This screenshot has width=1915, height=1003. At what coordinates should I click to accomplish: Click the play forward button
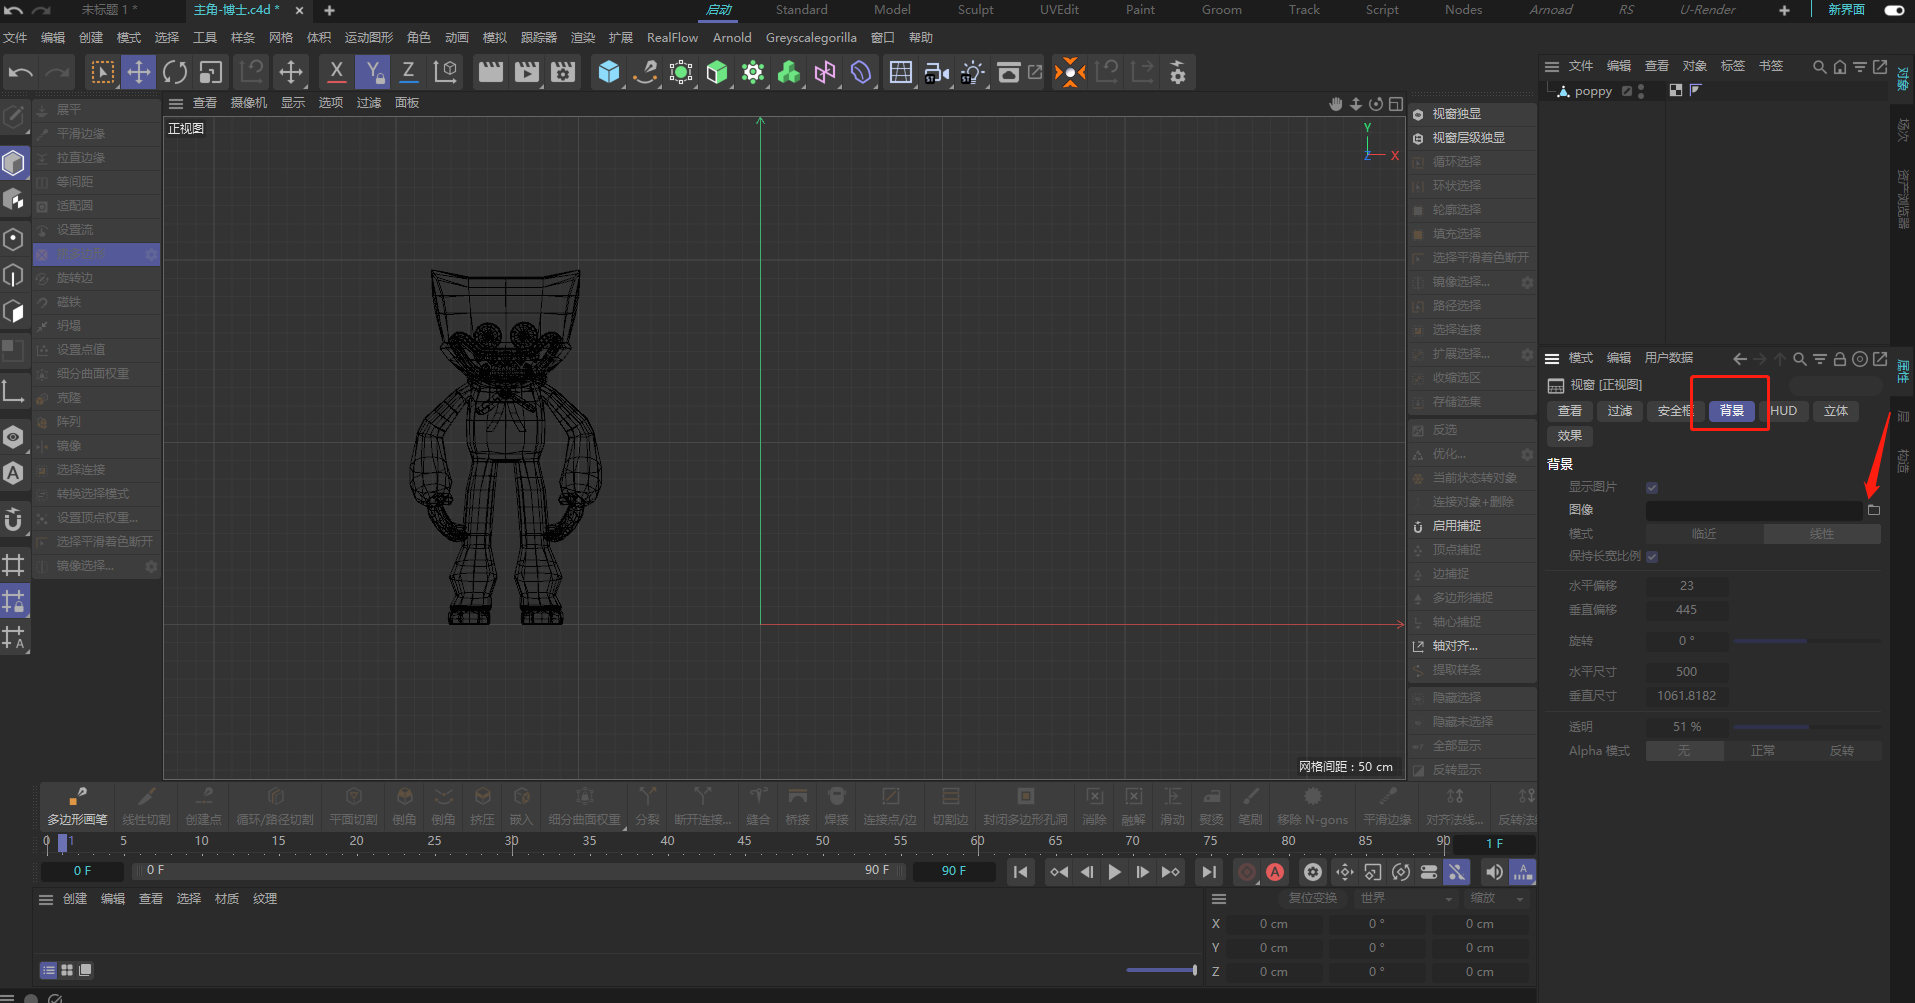pyautogui.click(x=1114, y=872)
